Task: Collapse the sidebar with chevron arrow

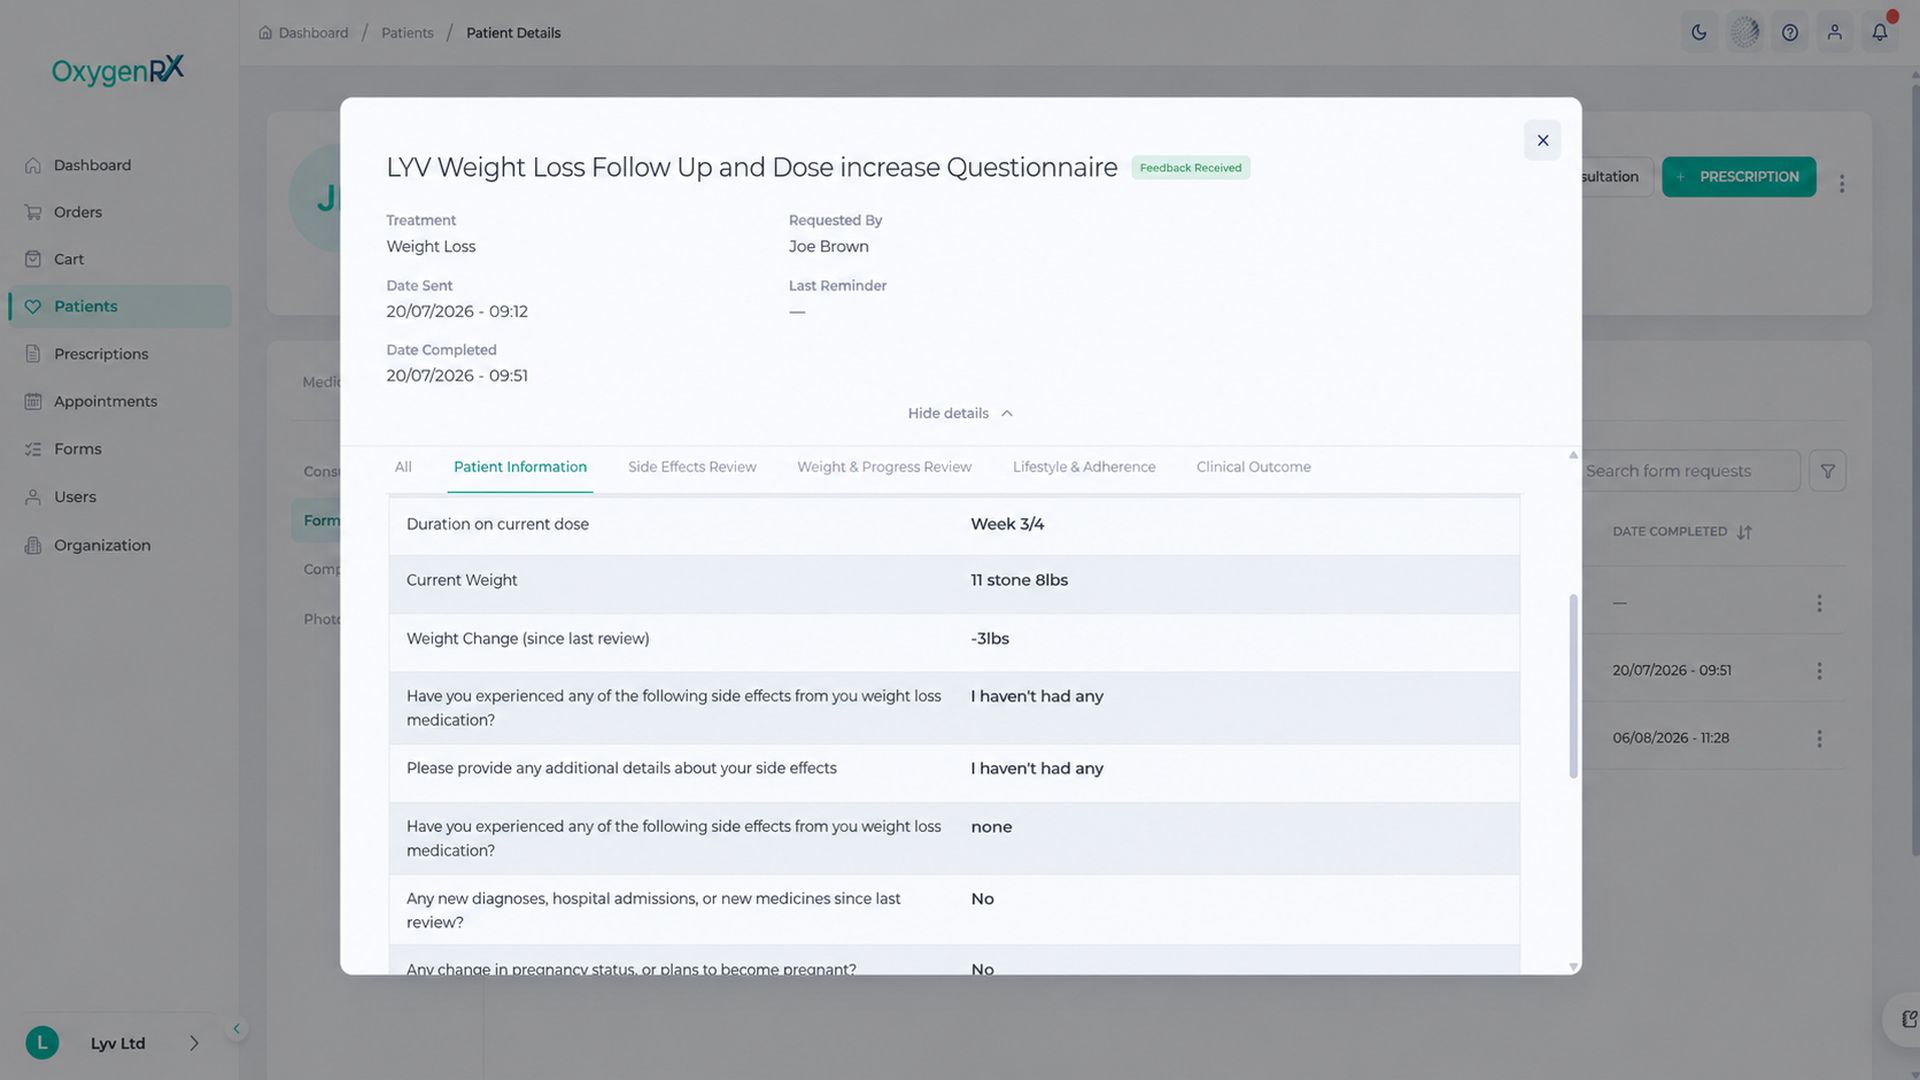Action: point(236,1029)
